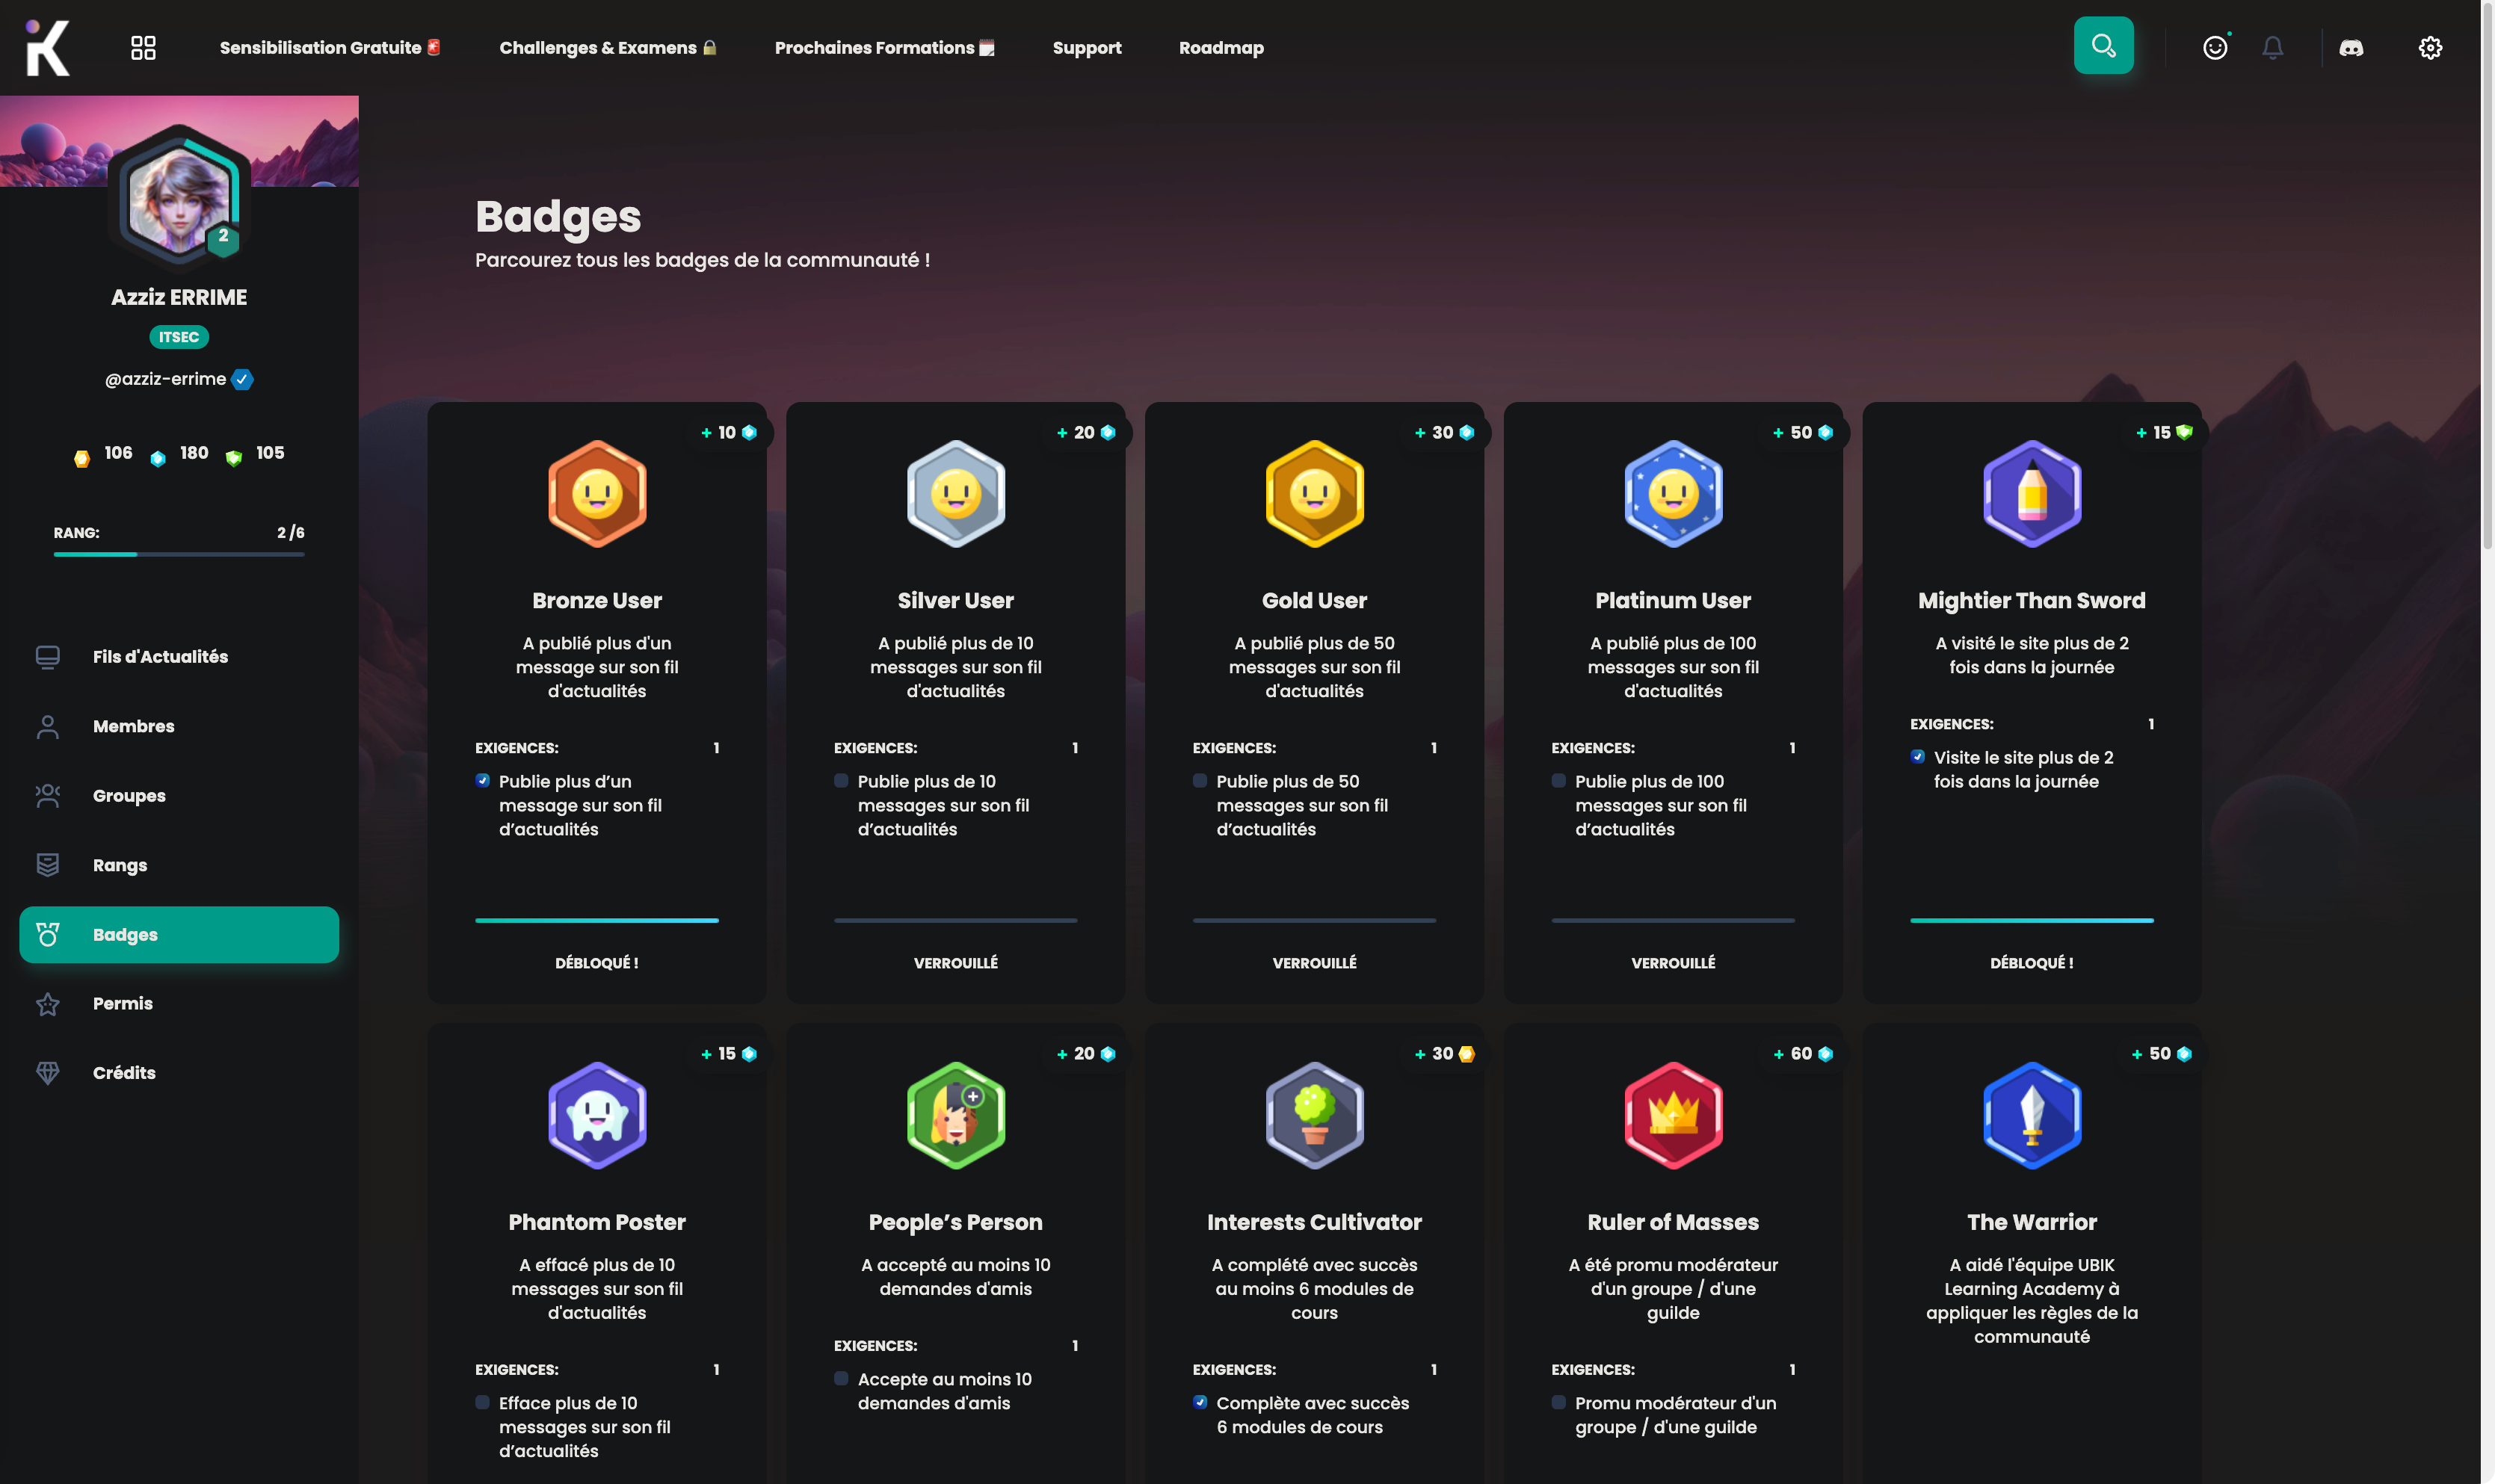The height and width of the screenshot is (1484, 2495).
Task: Click the page vertical scrollbar
Action: click(x=2488, y=275)
